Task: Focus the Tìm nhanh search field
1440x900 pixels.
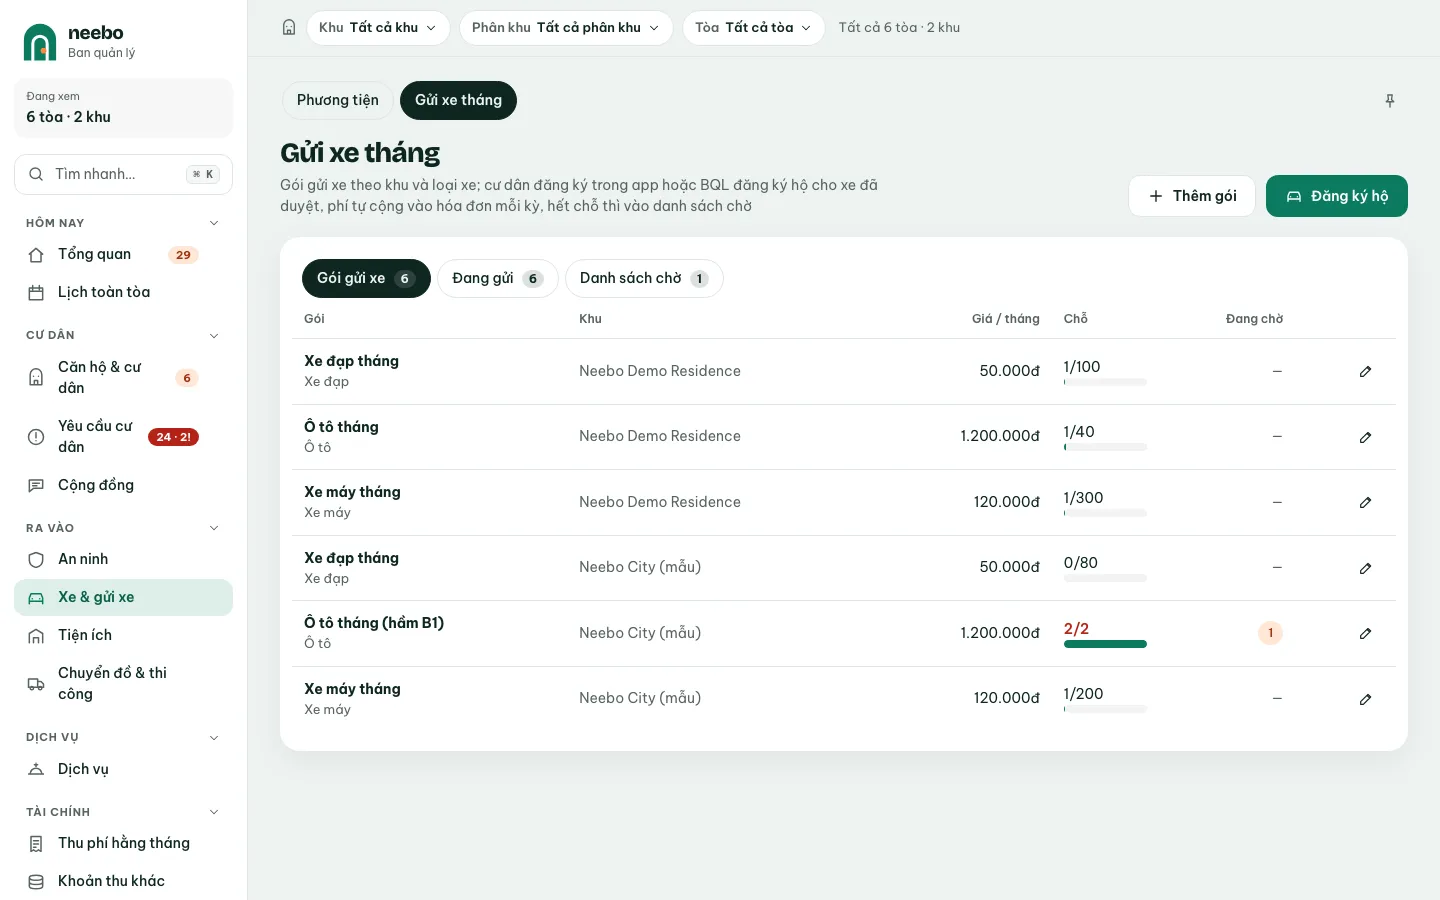Action: (x=124, y=174)
